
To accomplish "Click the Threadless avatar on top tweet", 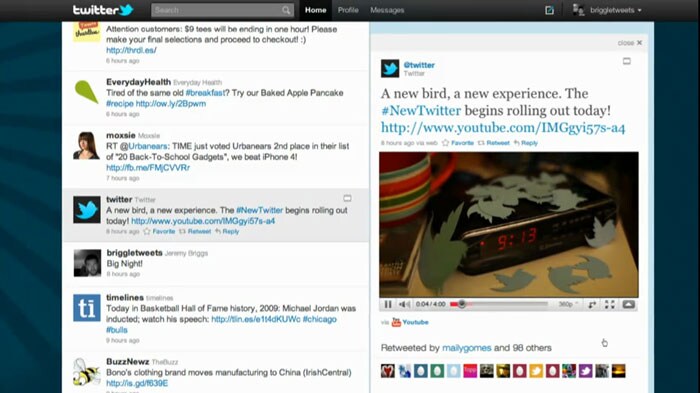I will pos(87,32).
